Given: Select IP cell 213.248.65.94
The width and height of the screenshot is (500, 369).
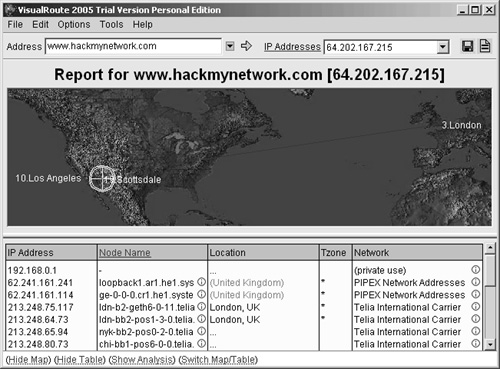Looking at the screenshot, I should coord(38,332).
